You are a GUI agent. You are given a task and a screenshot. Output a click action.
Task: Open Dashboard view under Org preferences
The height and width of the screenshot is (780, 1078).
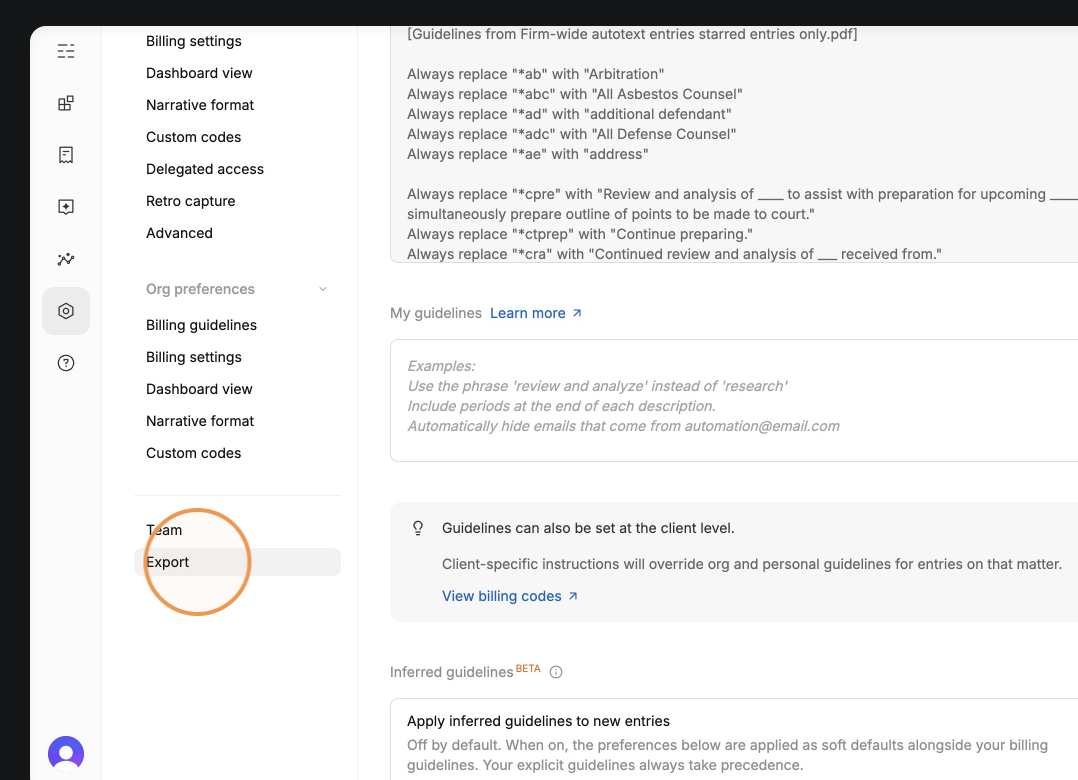(199, 389)
